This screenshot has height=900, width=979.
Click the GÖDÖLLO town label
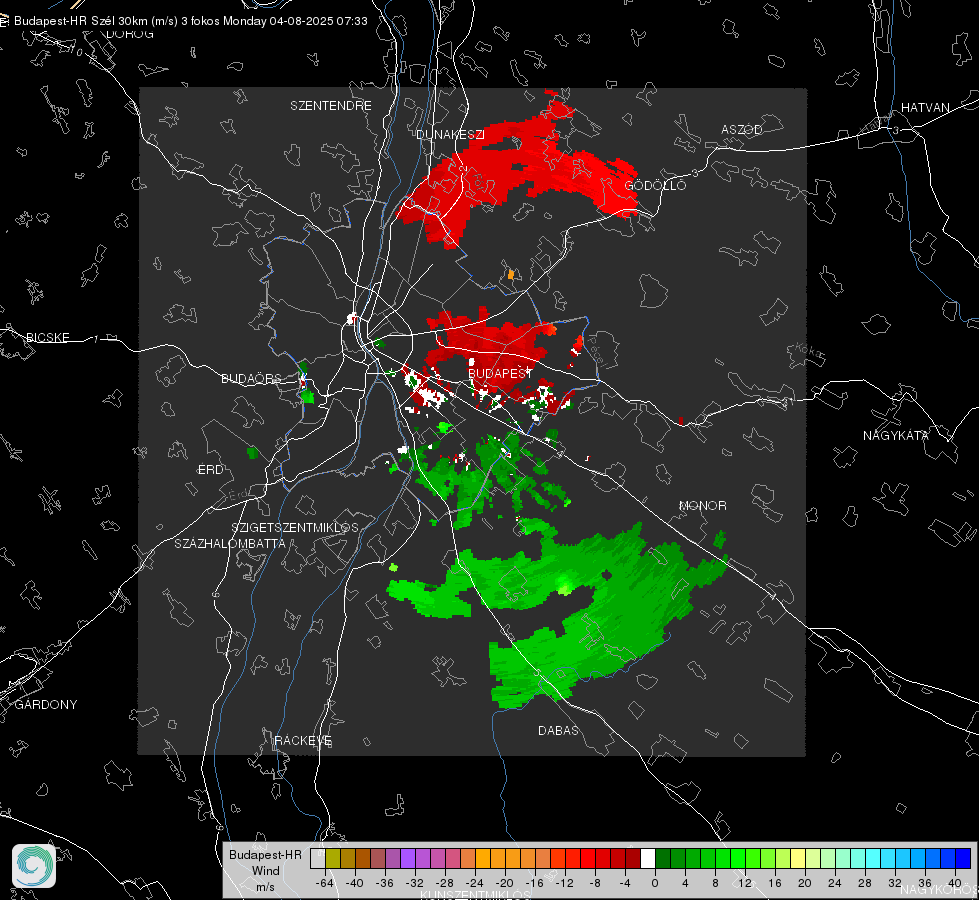click(x=656, y=185)
